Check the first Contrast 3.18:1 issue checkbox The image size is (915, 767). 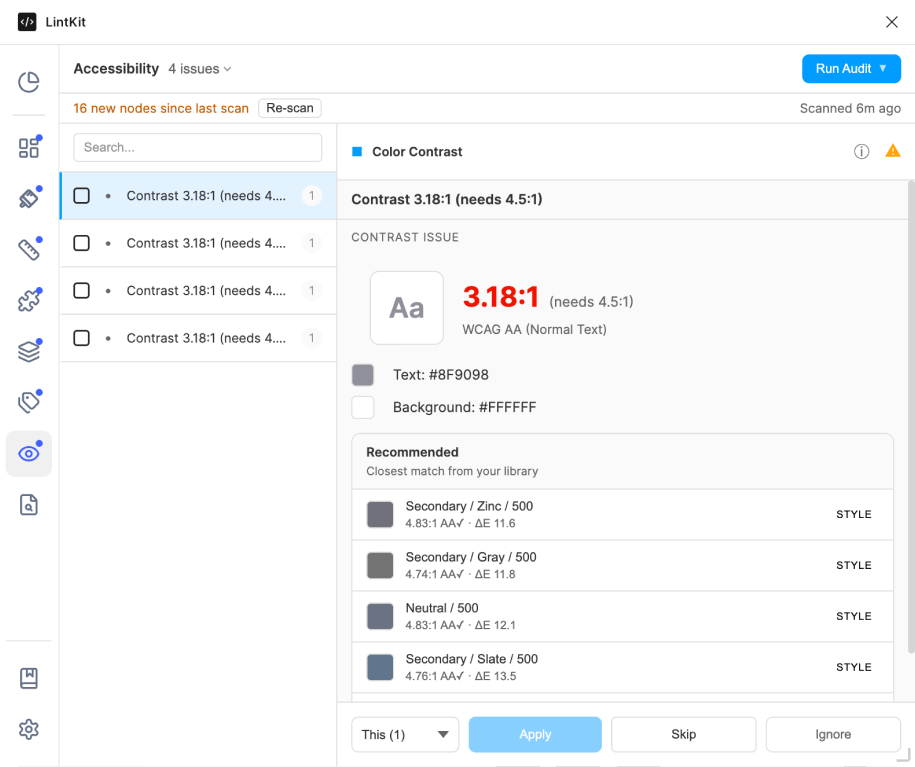[x=82, y=196]
